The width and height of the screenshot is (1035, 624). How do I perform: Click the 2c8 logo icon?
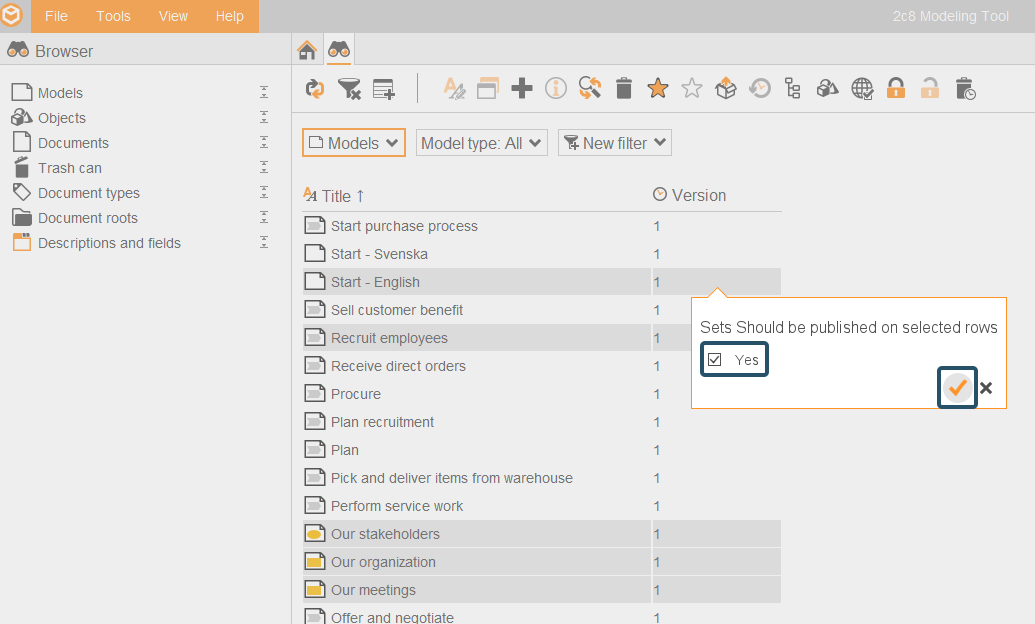point(12,15)
